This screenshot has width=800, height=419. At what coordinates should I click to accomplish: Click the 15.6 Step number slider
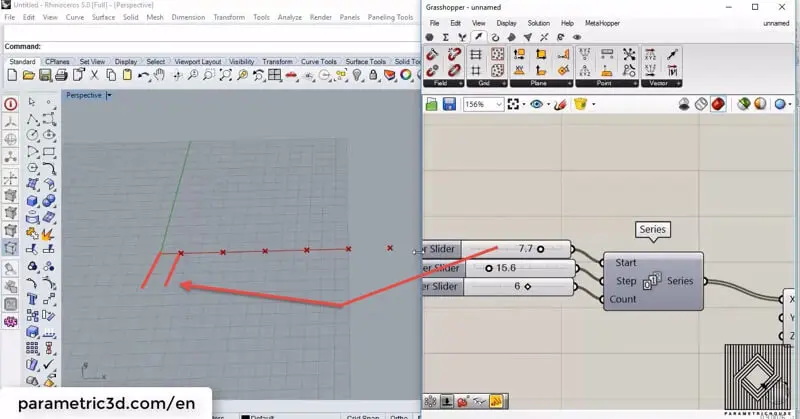pyautogui.click(x=500, y=268)
